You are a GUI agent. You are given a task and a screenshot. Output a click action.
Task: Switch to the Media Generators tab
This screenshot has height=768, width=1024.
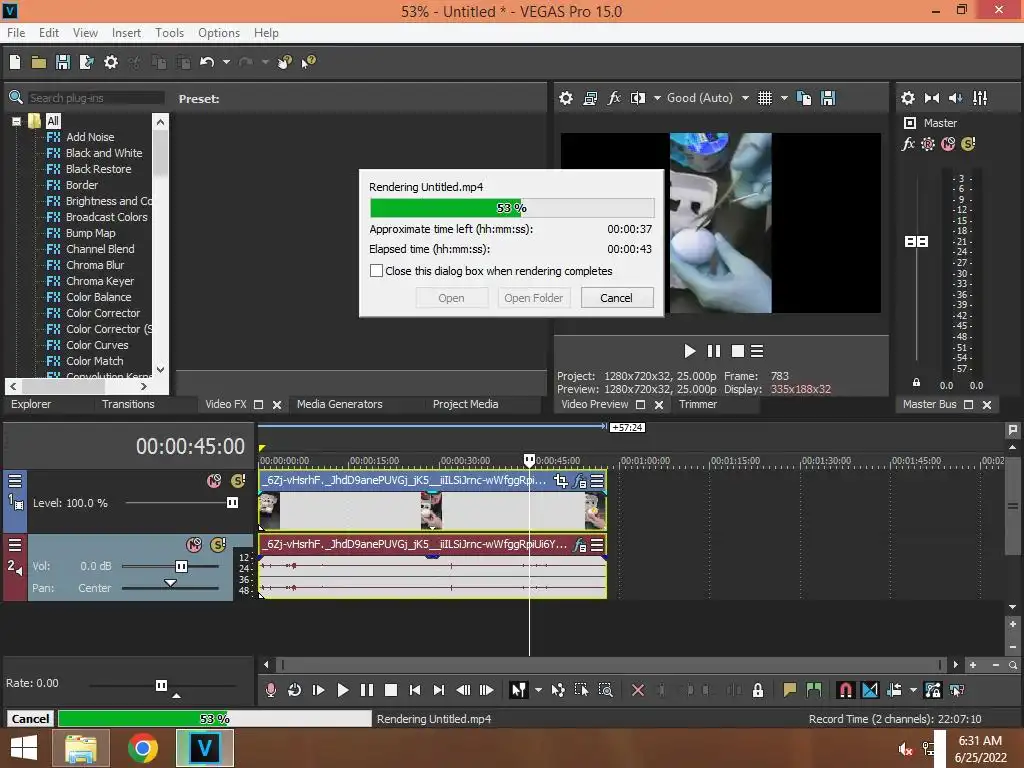click(x=340, y=404)
